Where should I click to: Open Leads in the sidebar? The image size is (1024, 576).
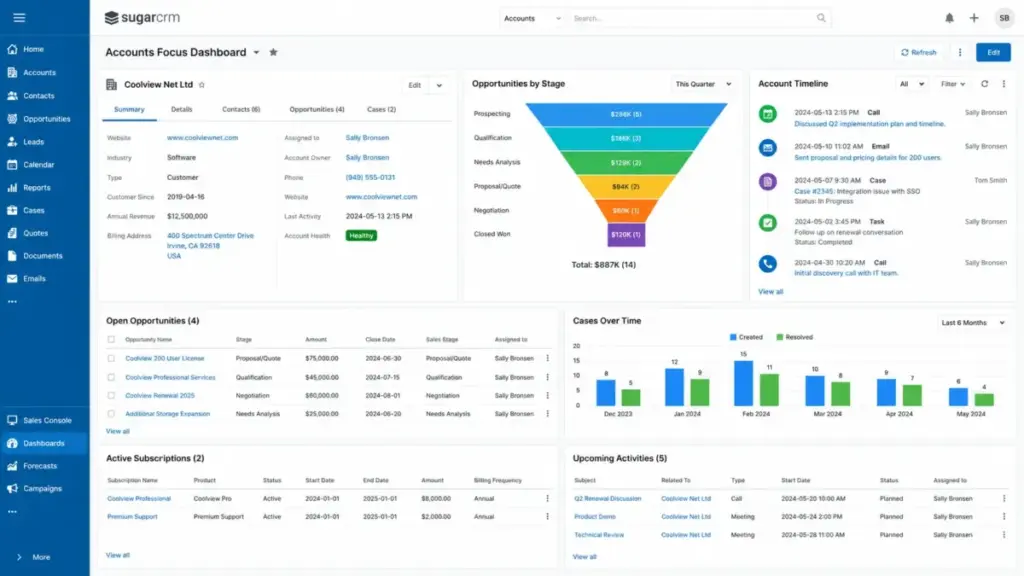(x=33, y=142)
